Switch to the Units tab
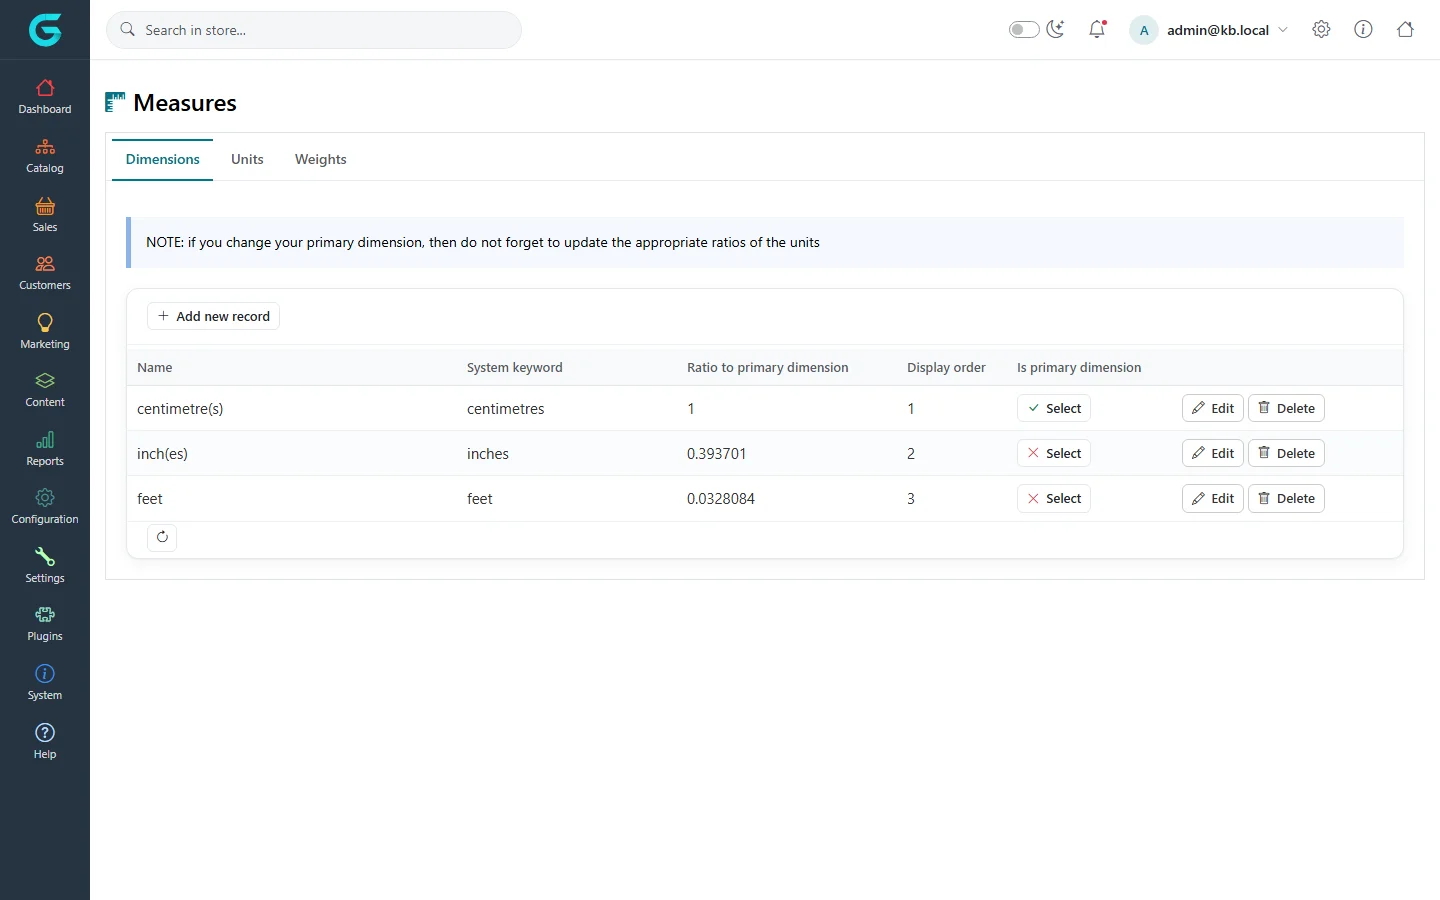The width and height of the screenshot is (1440, 900). point(247,159)
